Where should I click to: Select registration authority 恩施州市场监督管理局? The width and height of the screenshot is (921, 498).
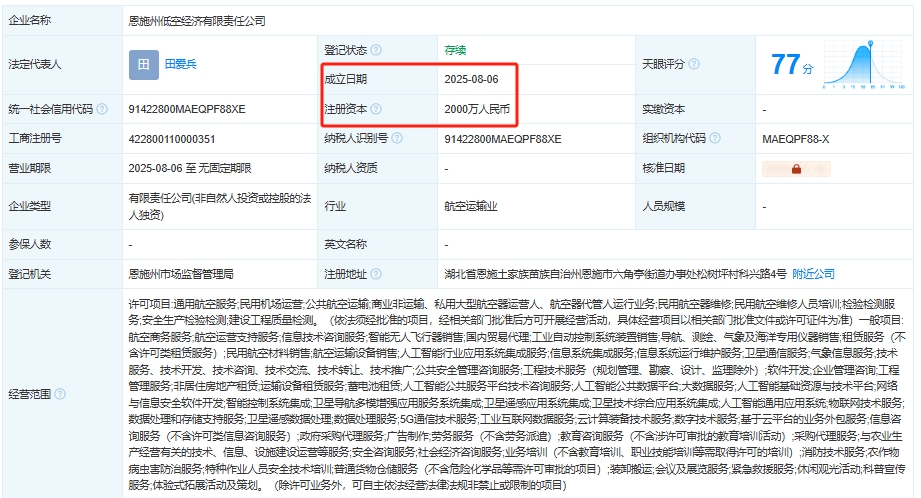181,274
